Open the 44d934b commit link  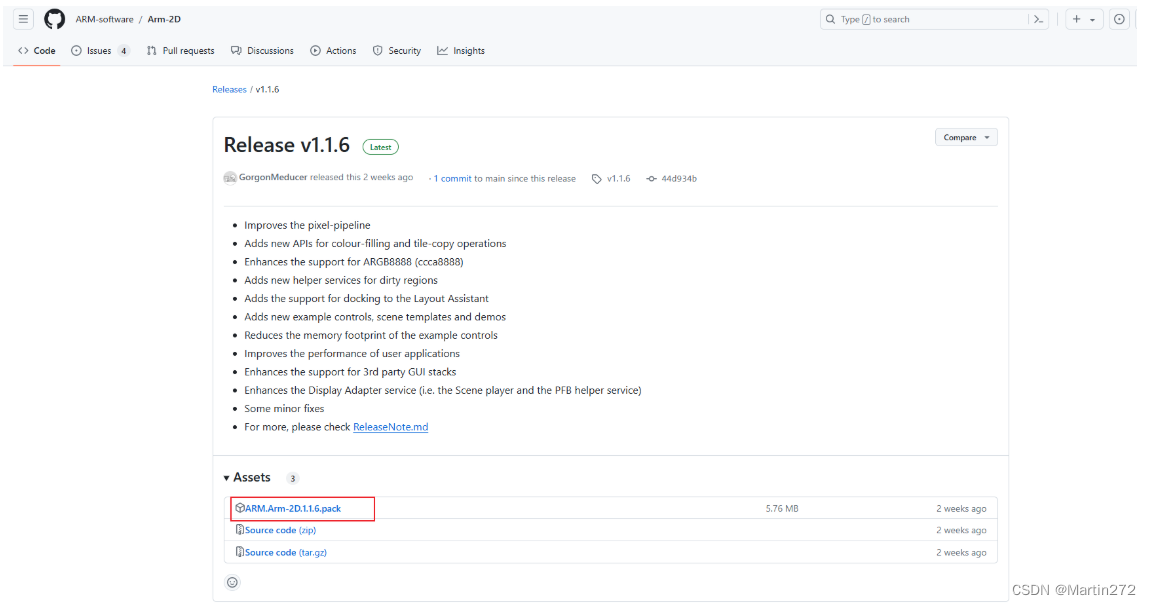[679, 178]
